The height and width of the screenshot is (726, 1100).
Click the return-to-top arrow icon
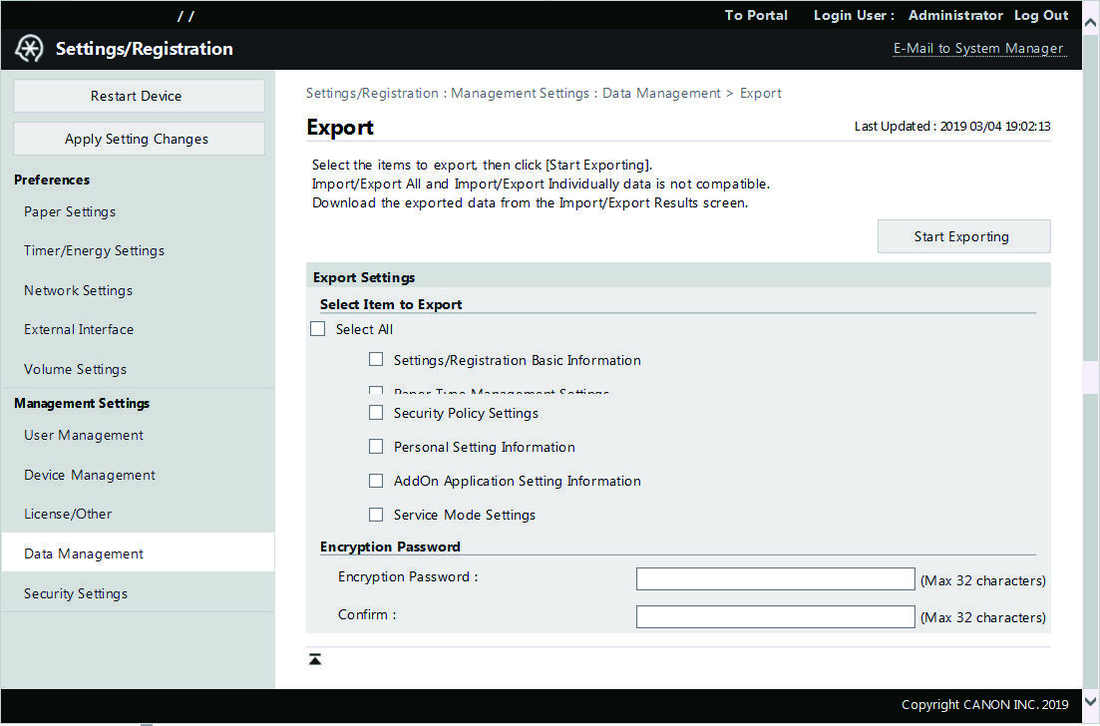click(x=315, y=659)
